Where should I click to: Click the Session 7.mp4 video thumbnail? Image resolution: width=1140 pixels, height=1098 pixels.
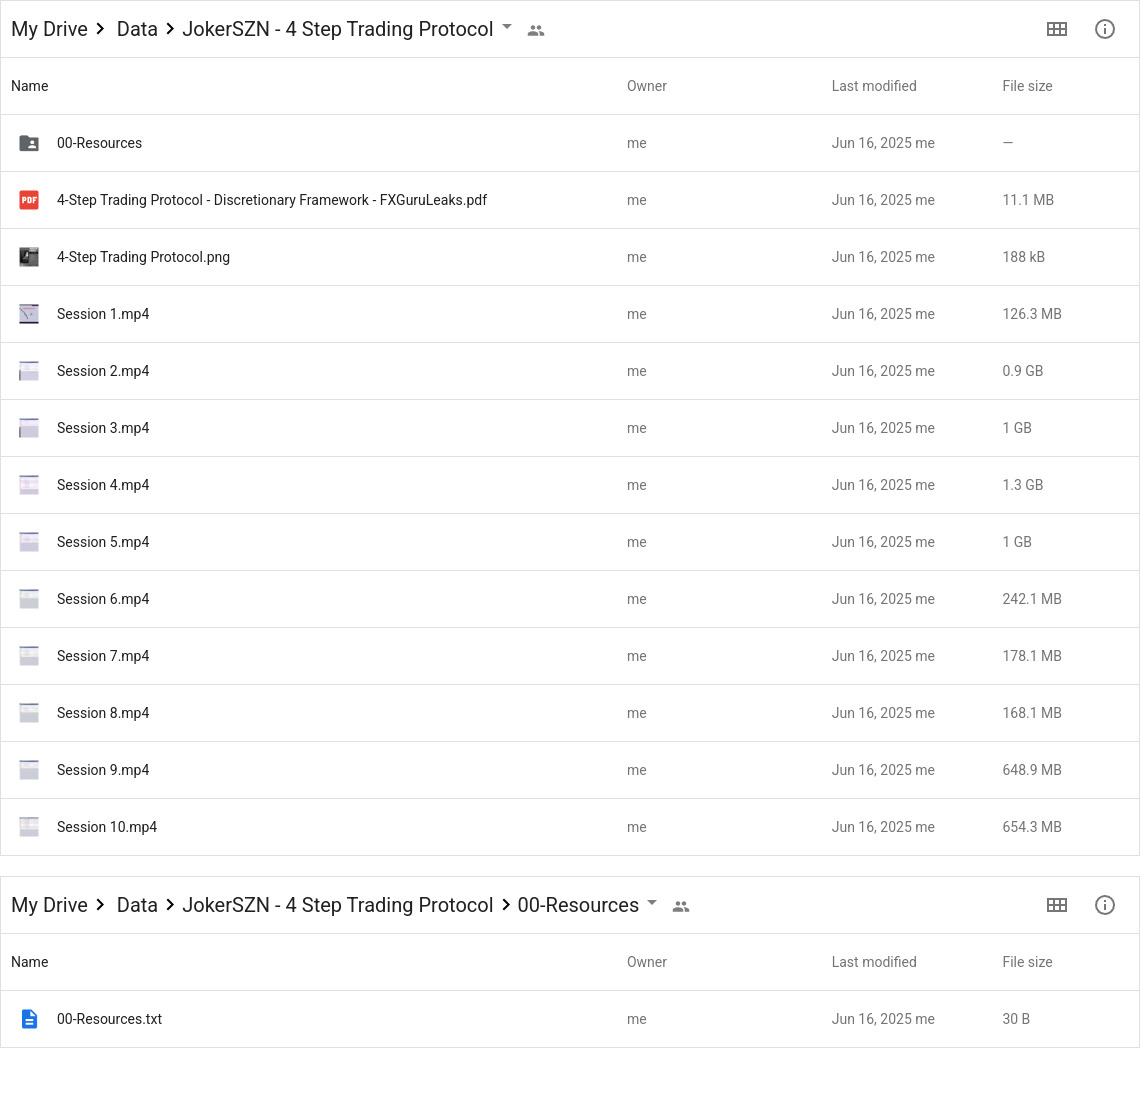[29, 656]
